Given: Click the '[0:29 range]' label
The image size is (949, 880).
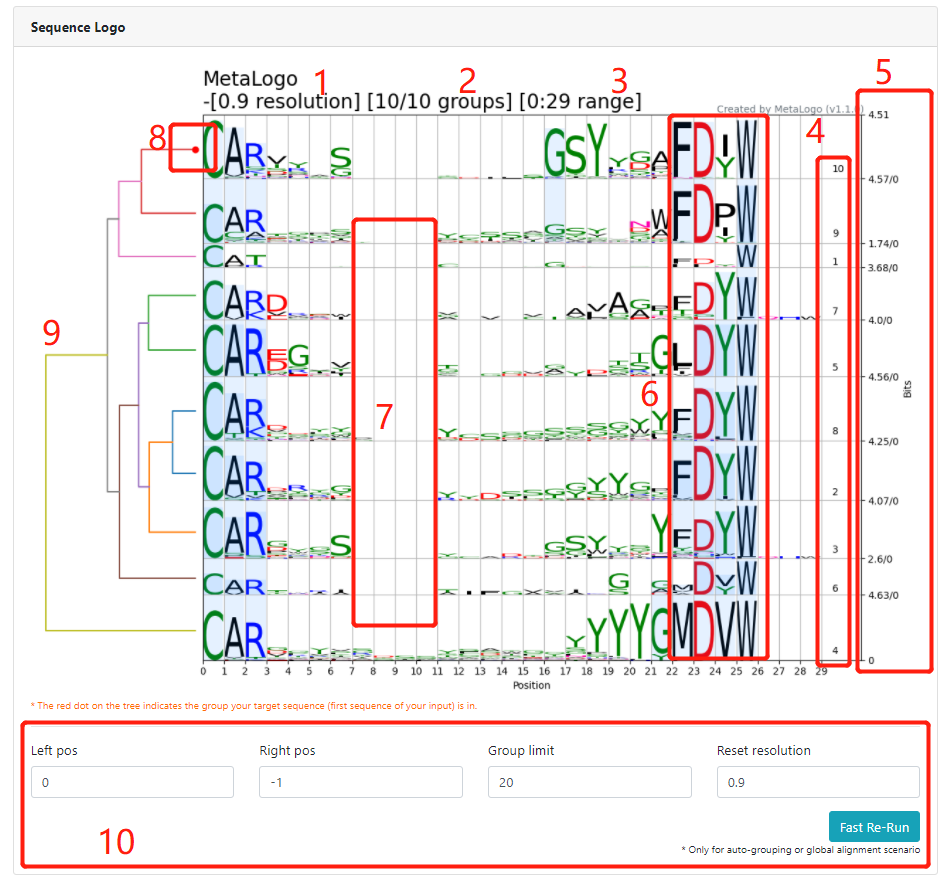Looking at the screenshot, I should click(x=580, y=101).
